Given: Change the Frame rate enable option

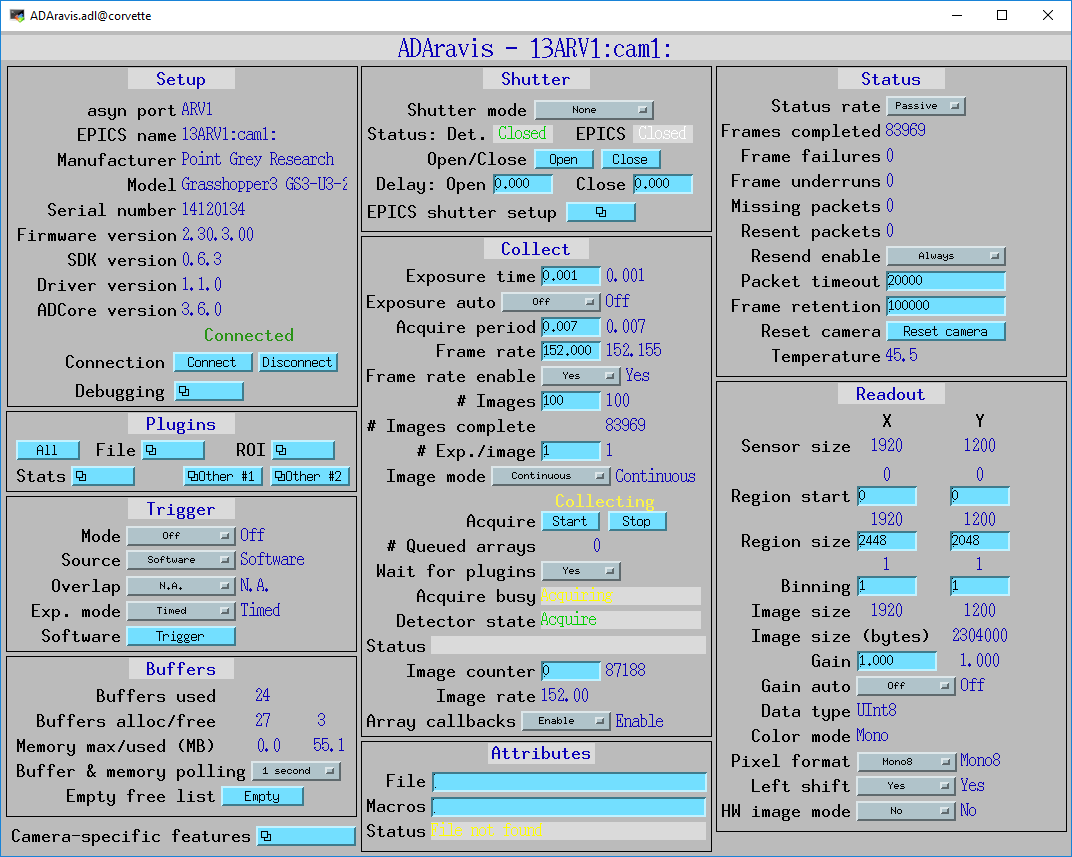Looking at the screenshot, I should pos(580,376).
